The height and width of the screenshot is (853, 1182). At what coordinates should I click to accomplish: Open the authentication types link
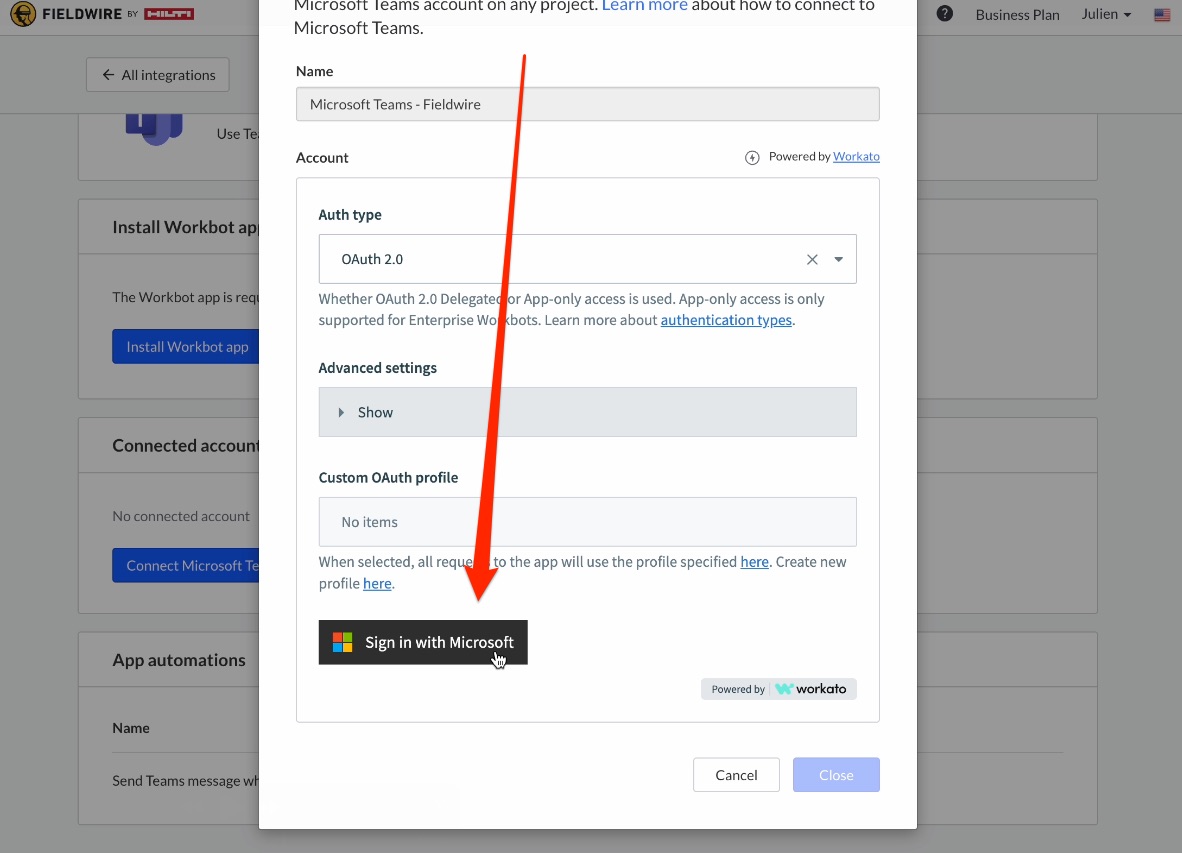726,320
